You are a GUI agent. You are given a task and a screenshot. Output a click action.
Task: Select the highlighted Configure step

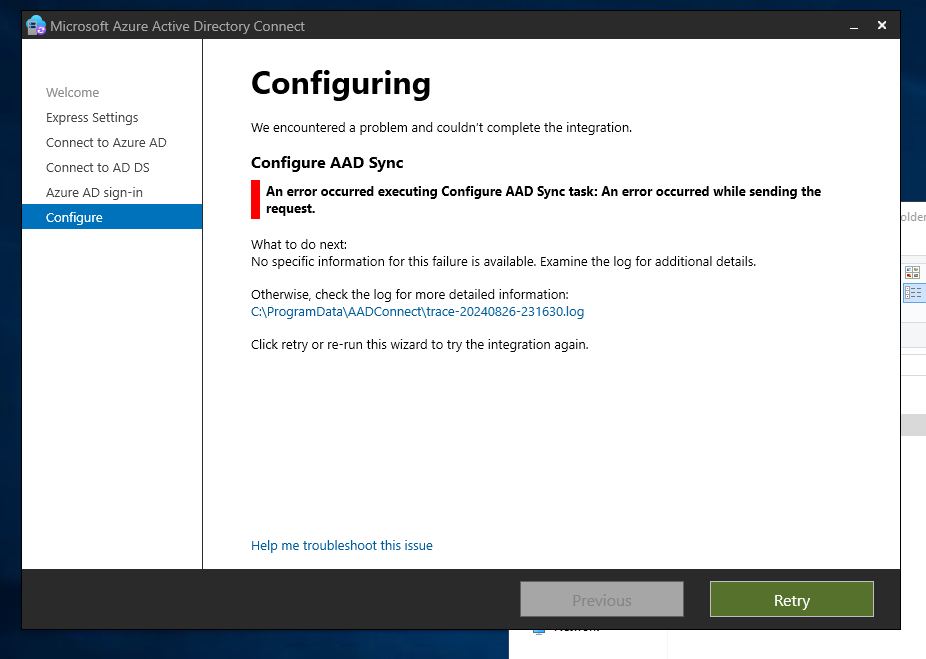(73, 217)
